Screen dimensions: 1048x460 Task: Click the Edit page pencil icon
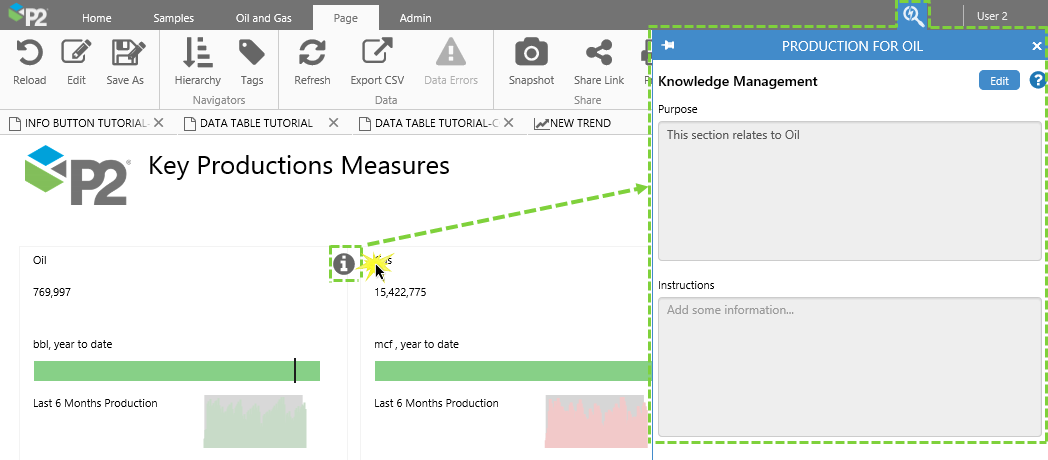pyautogui.click(x=76, y=54)
